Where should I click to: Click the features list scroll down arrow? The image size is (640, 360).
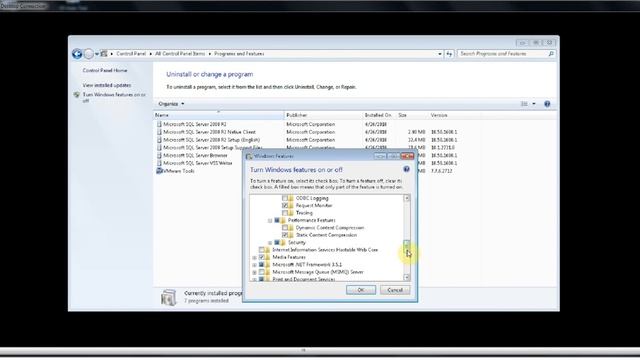tap(407, 277)
